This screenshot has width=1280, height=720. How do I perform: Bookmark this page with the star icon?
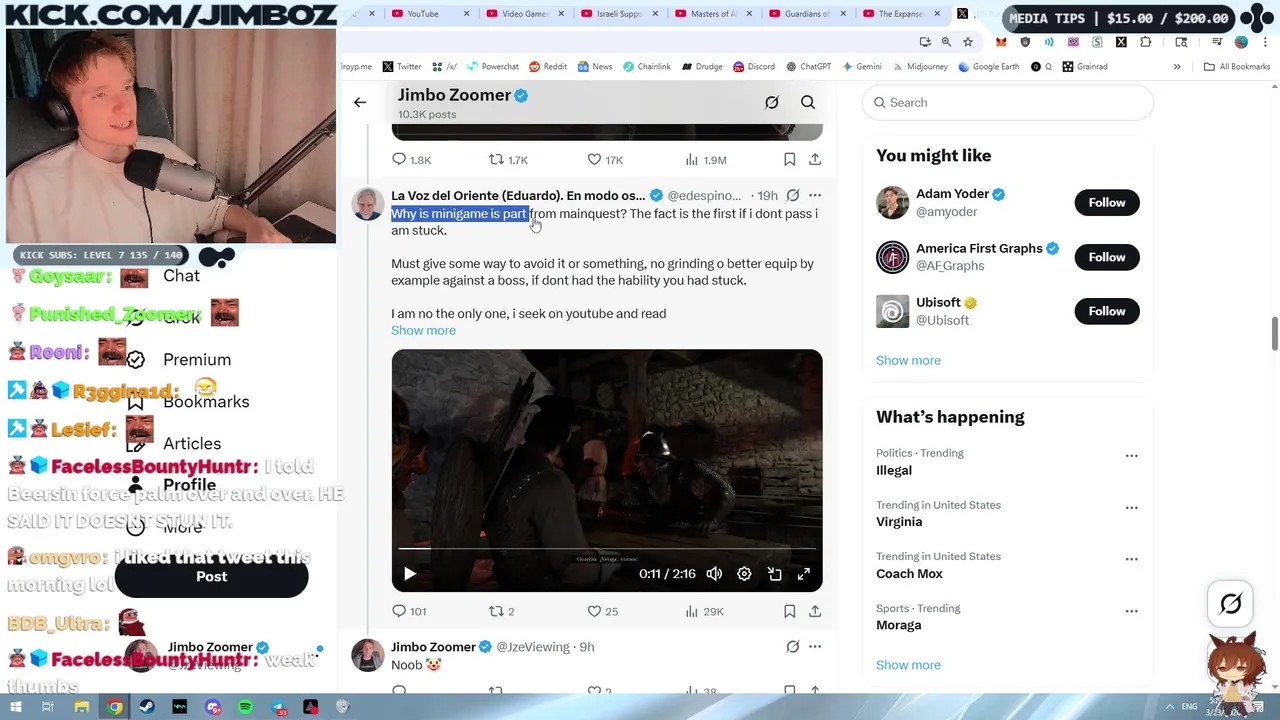[968, 42]
